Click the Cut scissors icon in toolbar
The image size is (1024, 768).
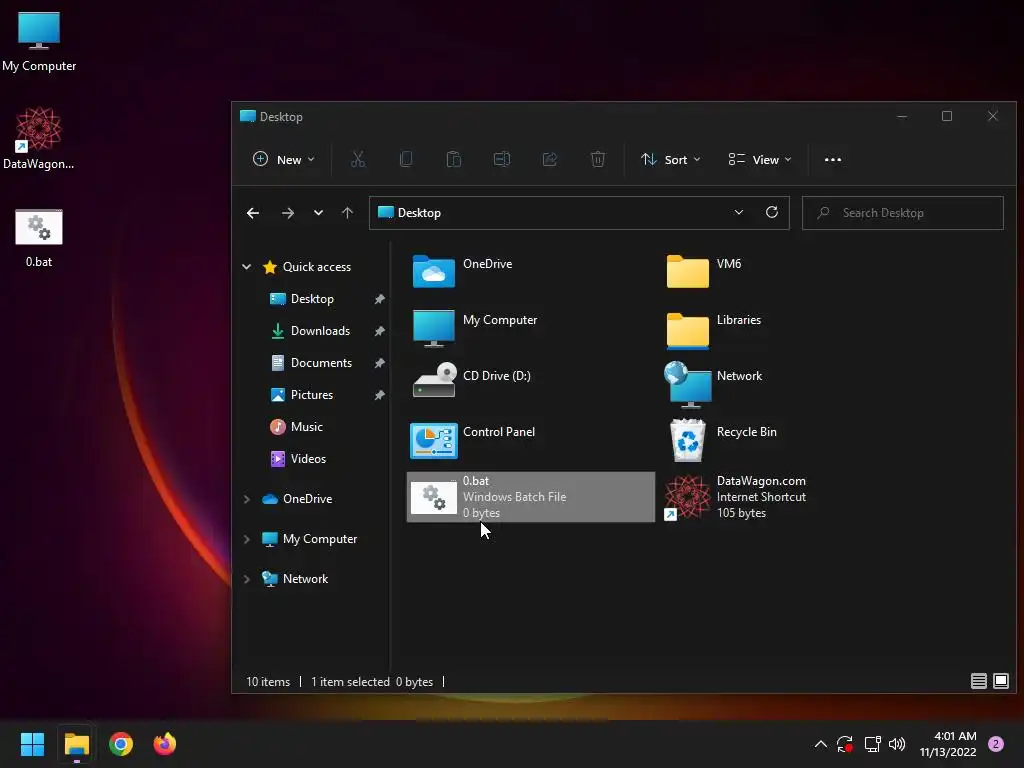coord(358,159)
